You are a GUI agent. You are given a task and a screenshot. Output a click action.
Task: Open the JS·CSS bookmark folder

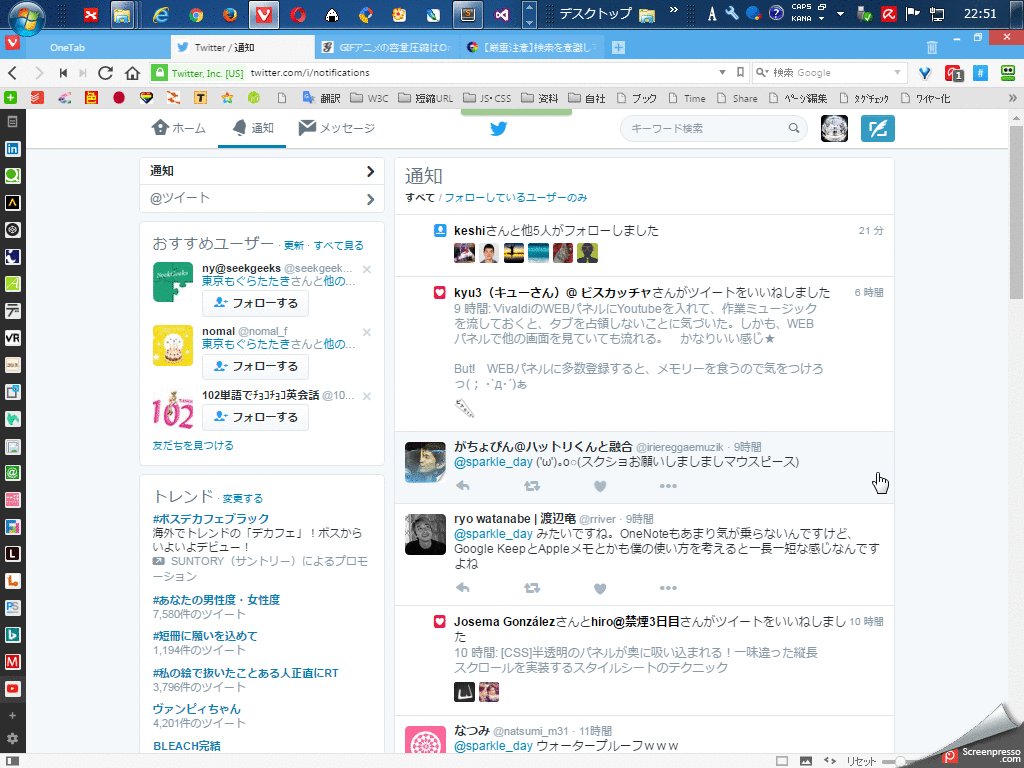(x=487, y=98)
